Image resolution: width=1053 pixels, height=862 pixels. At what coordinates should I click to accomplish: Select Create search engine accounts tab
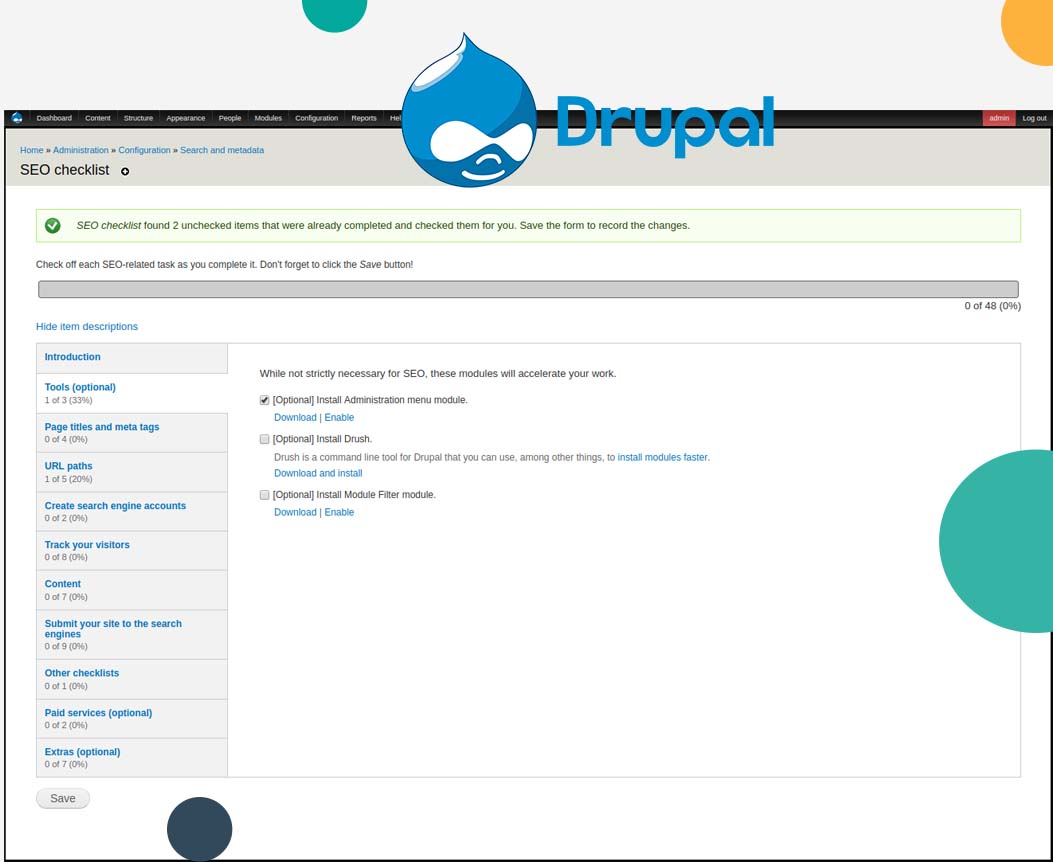click(132, 512)
